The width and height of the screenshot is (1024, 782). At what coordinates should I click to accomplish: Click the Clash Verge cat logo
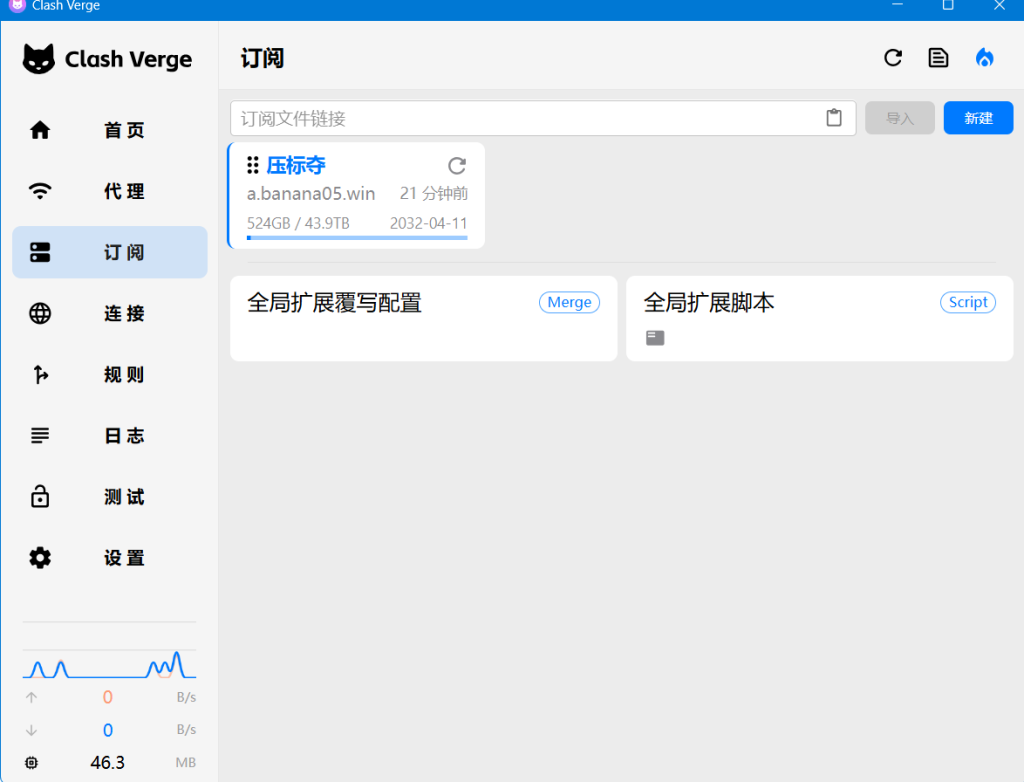(39, 59)
